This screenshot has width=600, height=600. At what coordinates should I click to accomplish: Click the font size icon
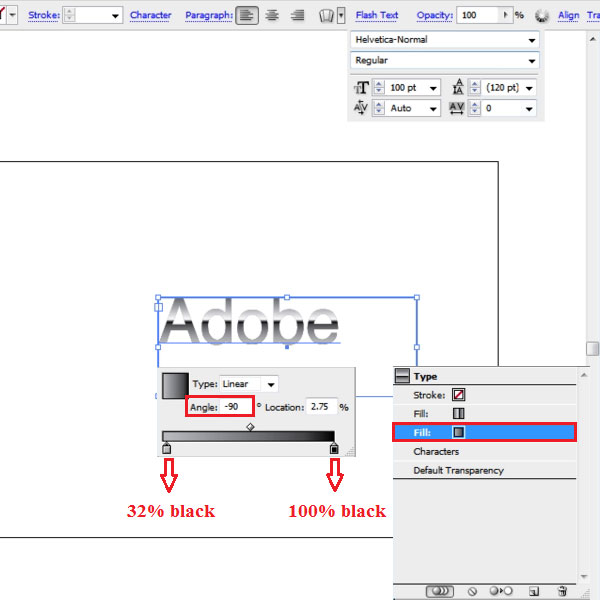361,88
